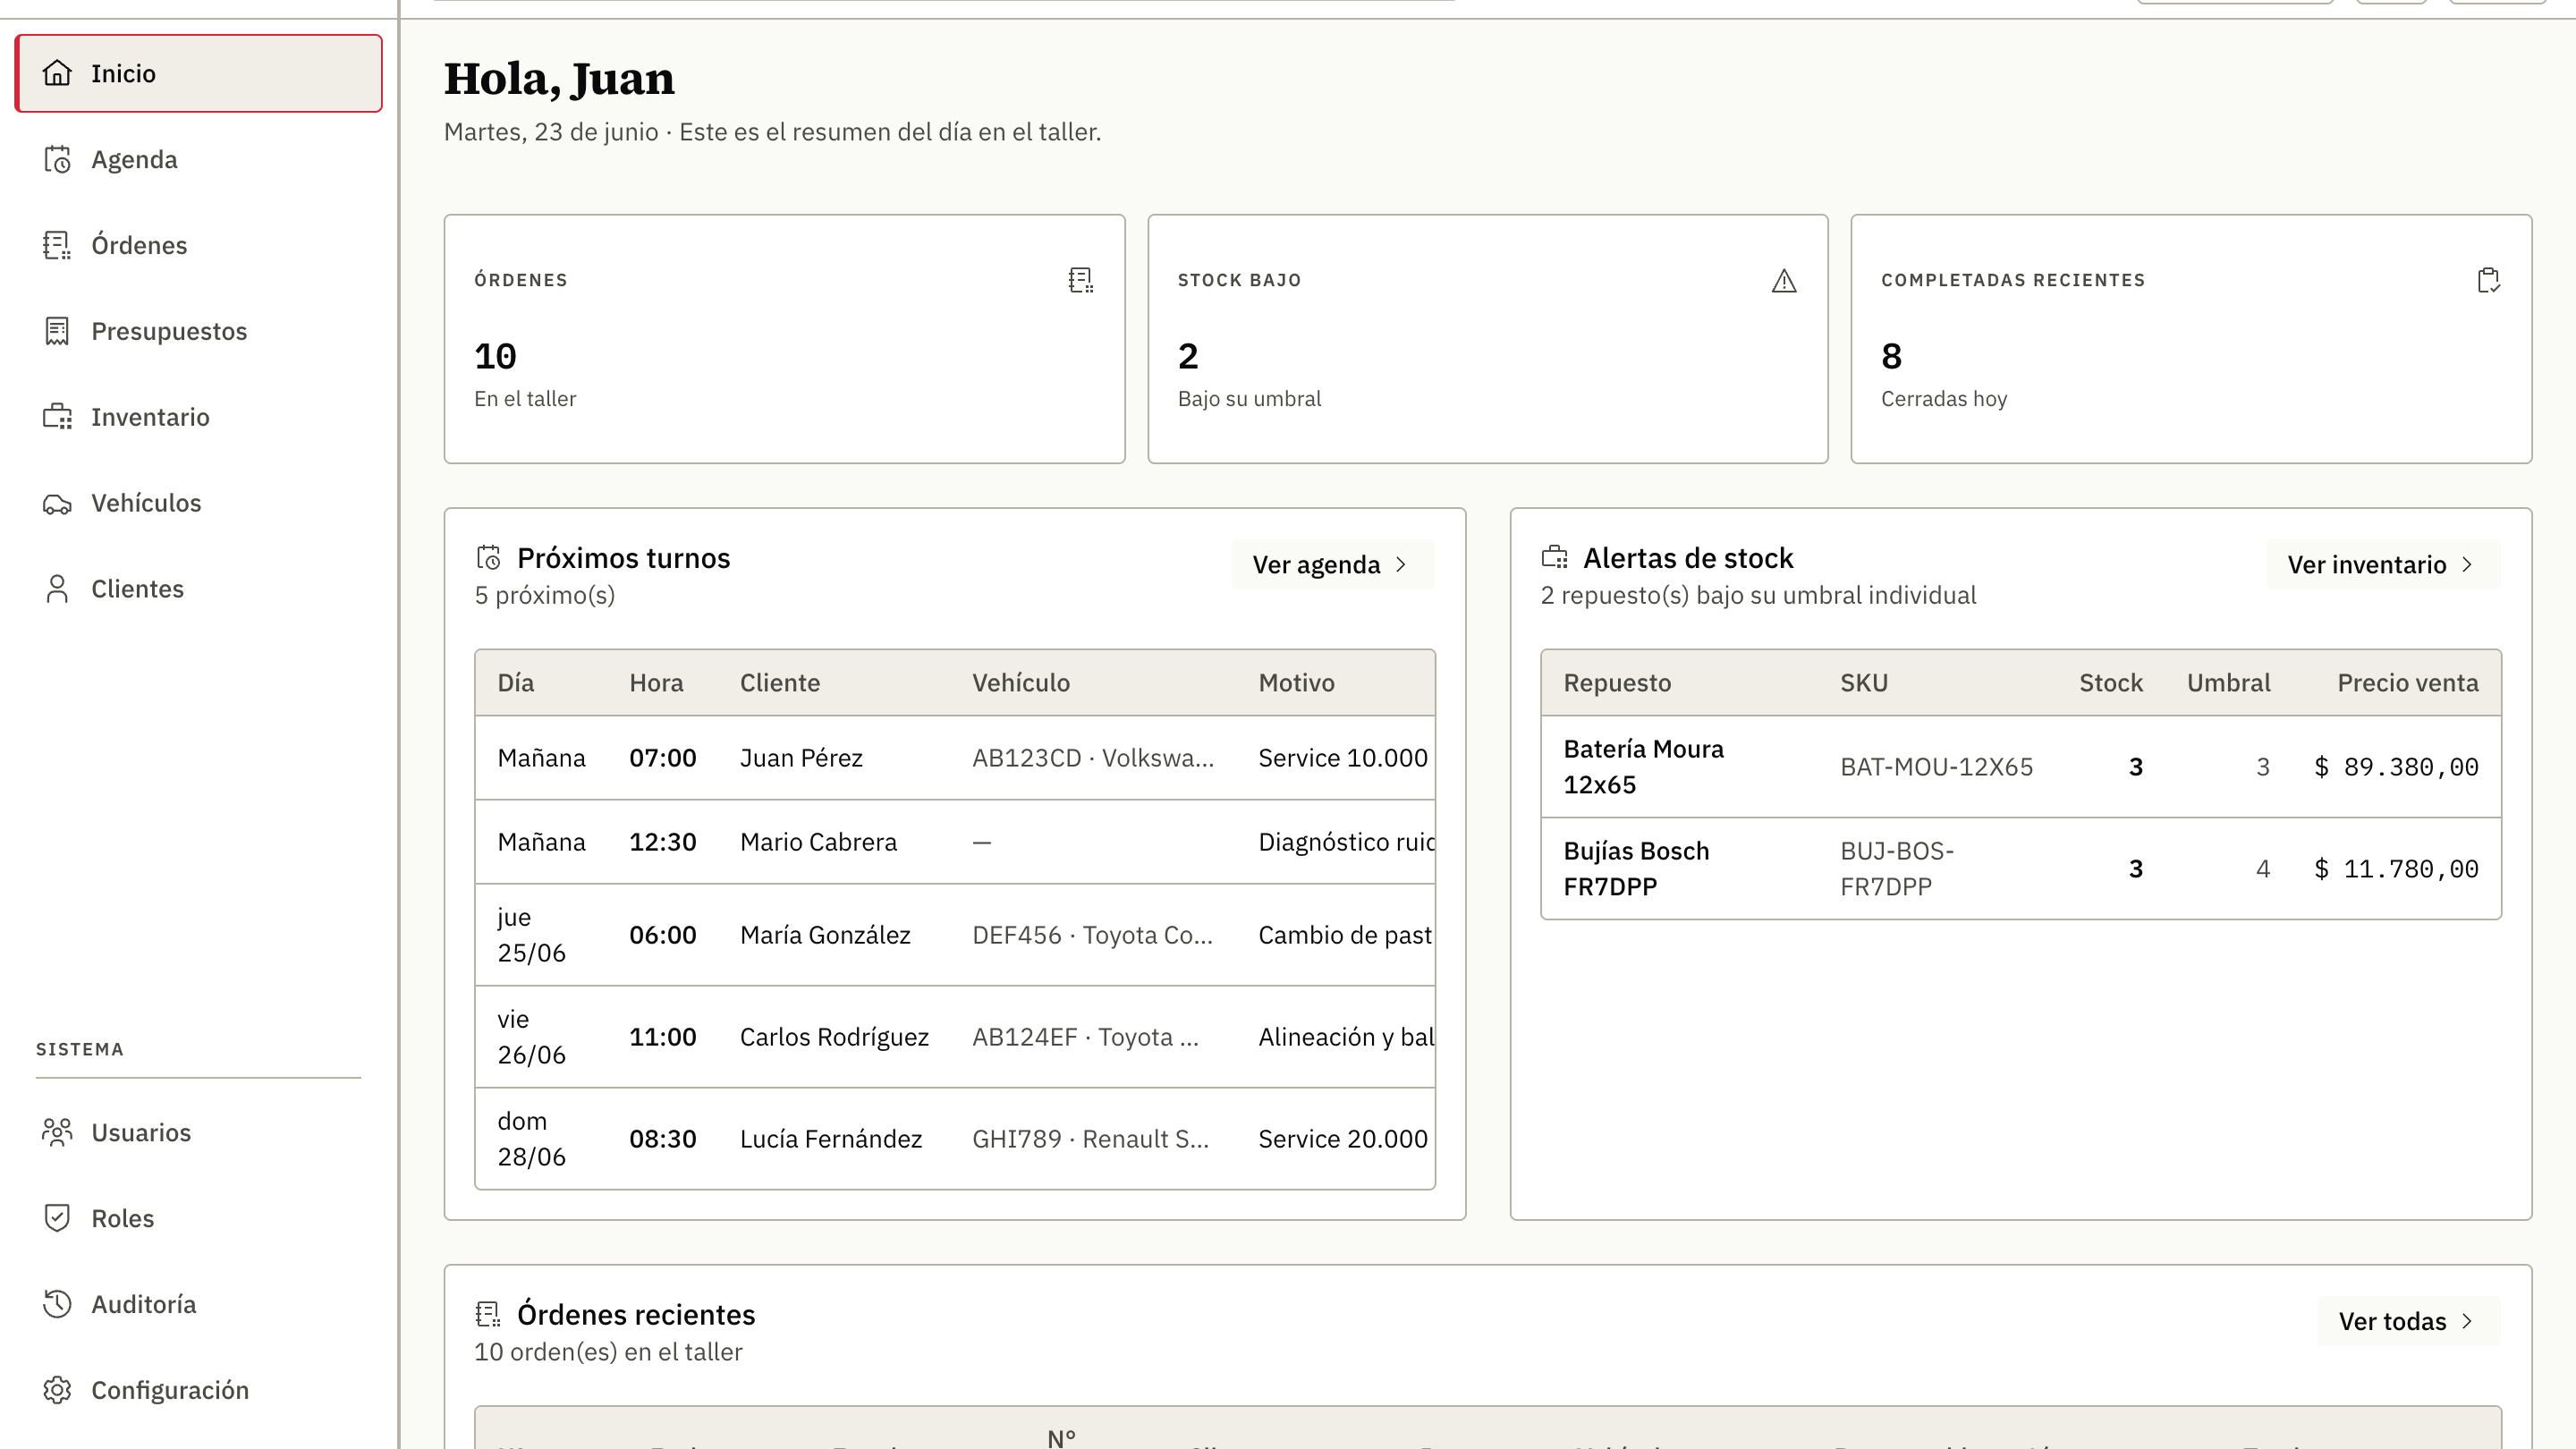The image size is (2576, 1449).
Task: Expand chevron on Ver agenda
Action: pyautogui.click(x=1401, y=565)
